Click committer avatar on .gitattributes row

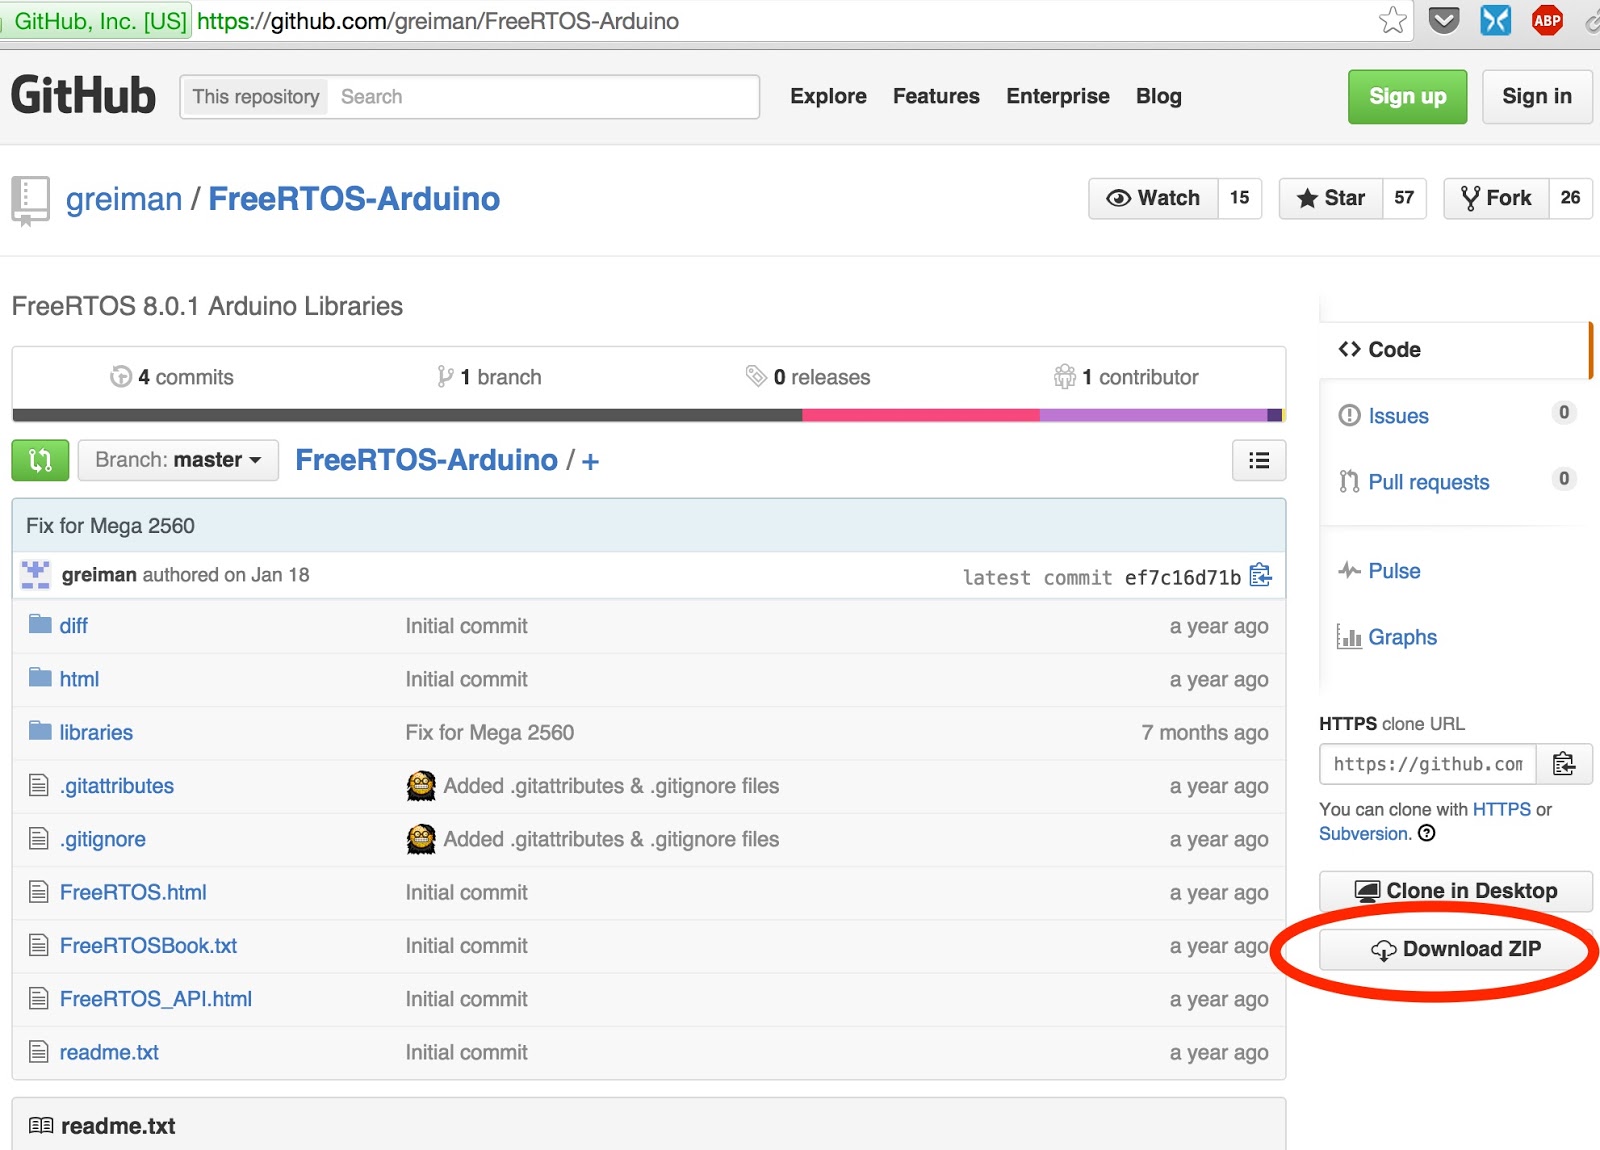tap(421, 785)
